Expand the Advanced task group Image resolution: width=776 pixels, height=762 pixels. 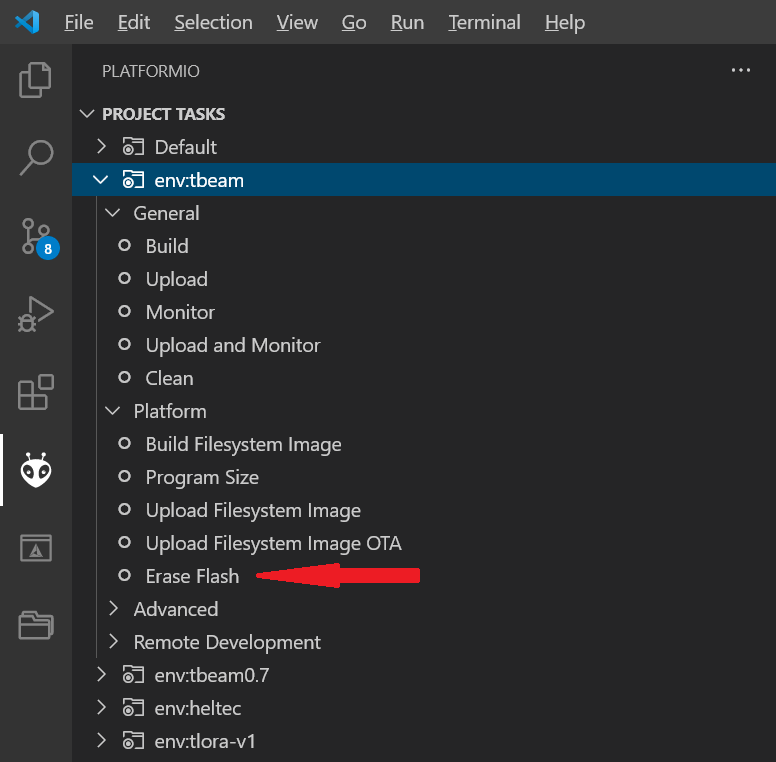coord(175,609)
